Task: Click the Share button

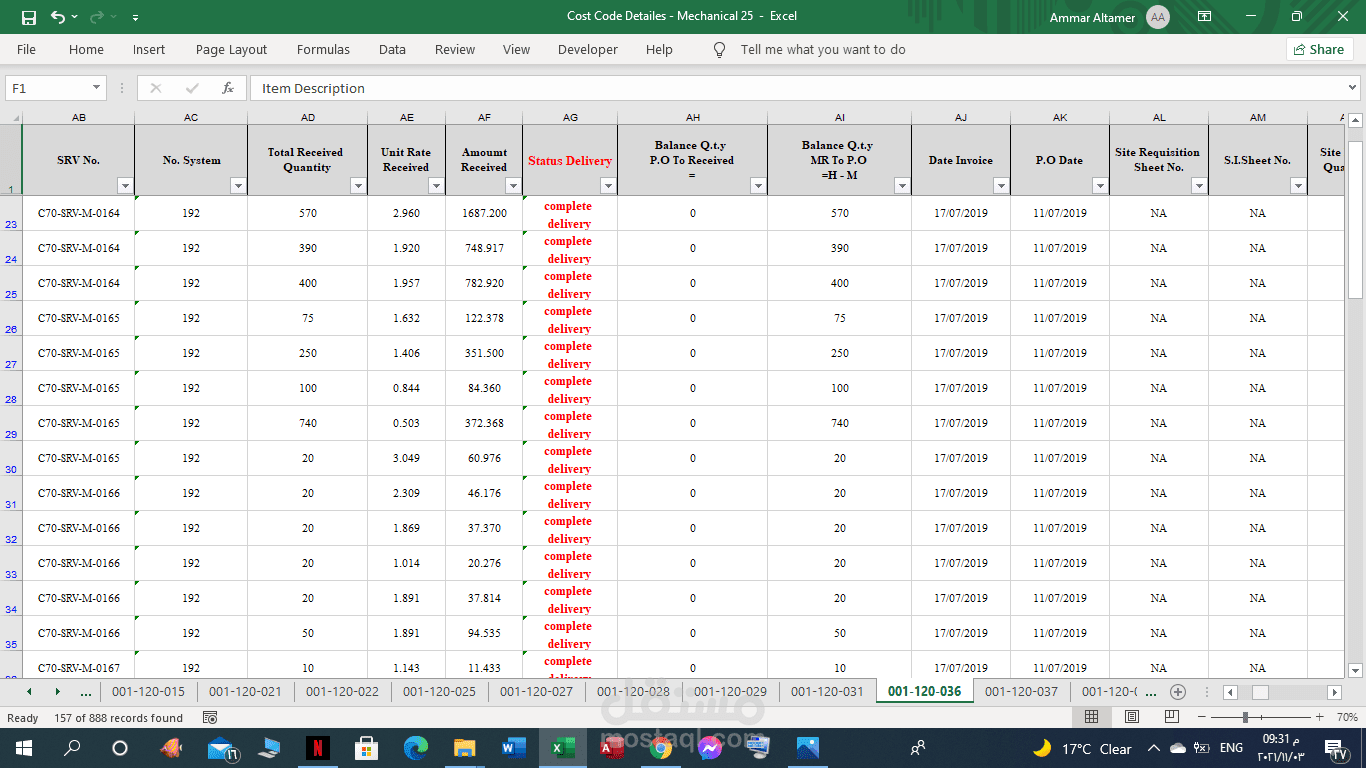Action: 1319,49
